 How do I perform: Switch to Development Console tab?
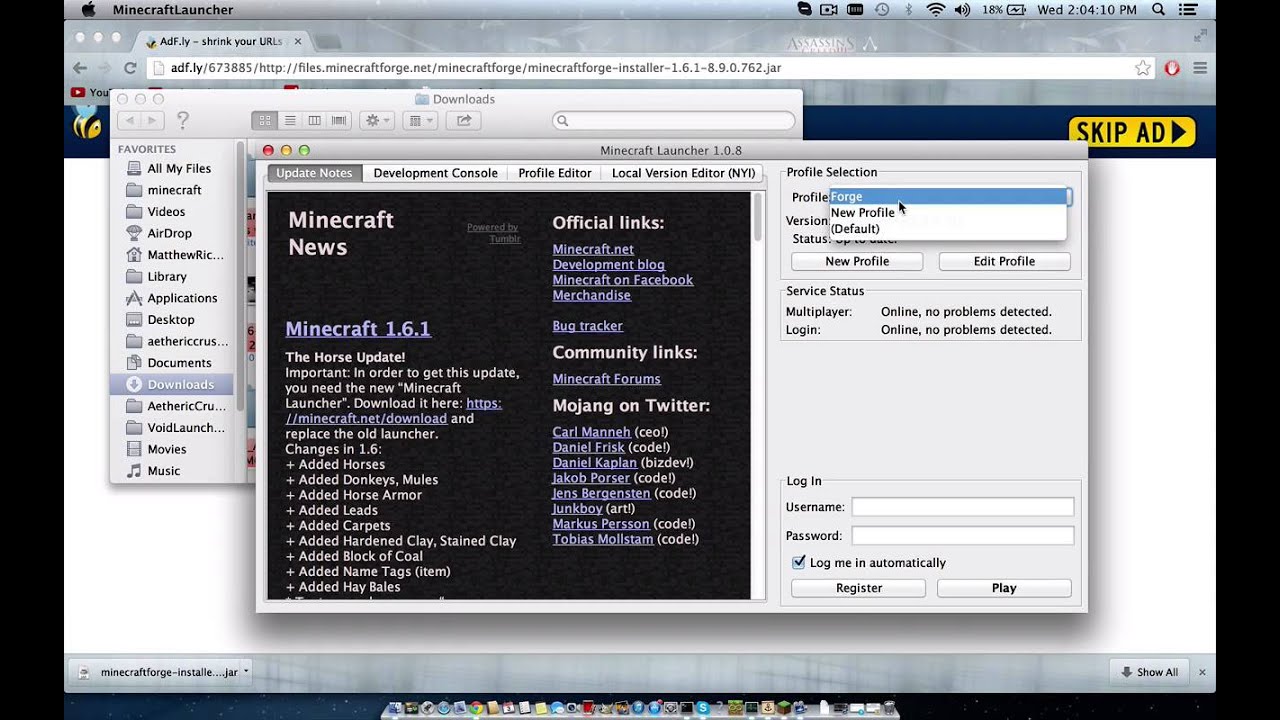point(435,173)
